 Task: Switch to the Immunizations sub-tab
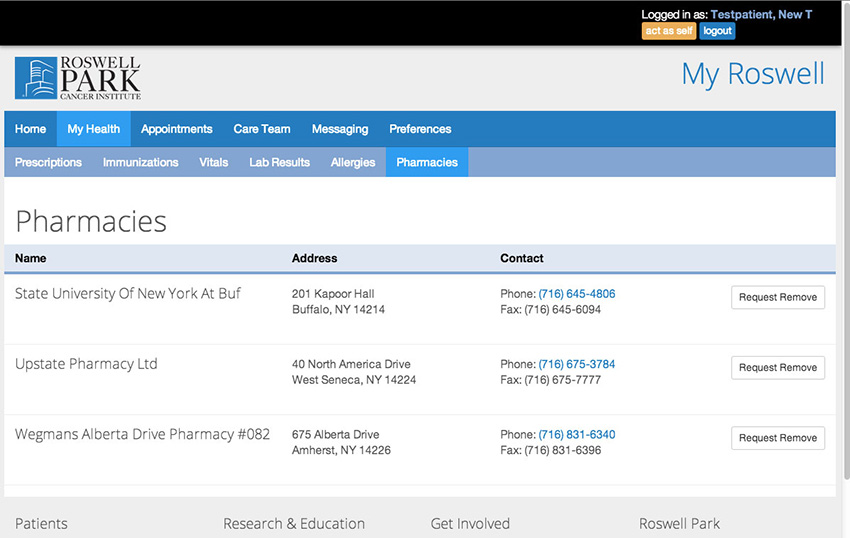140,162
